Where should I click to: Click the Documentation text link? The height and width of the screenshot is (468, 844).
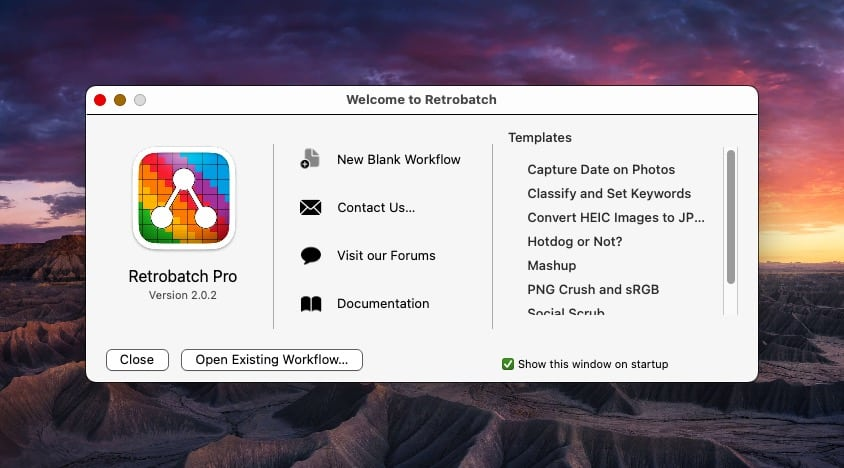point(383,304)
